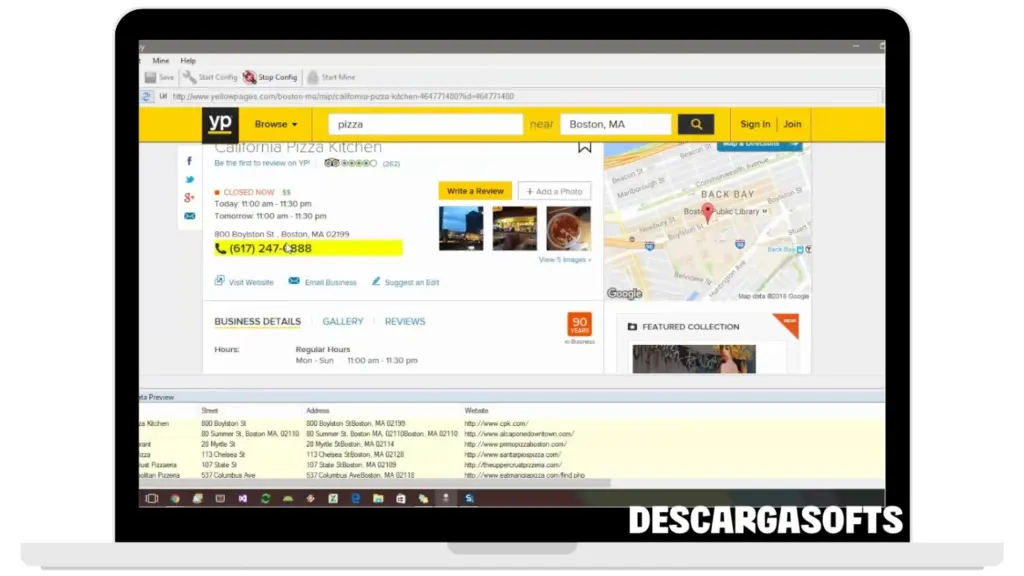Click the YP Yellow Pages logo
The image size is (1024, 576).
[x=220, y=124]
